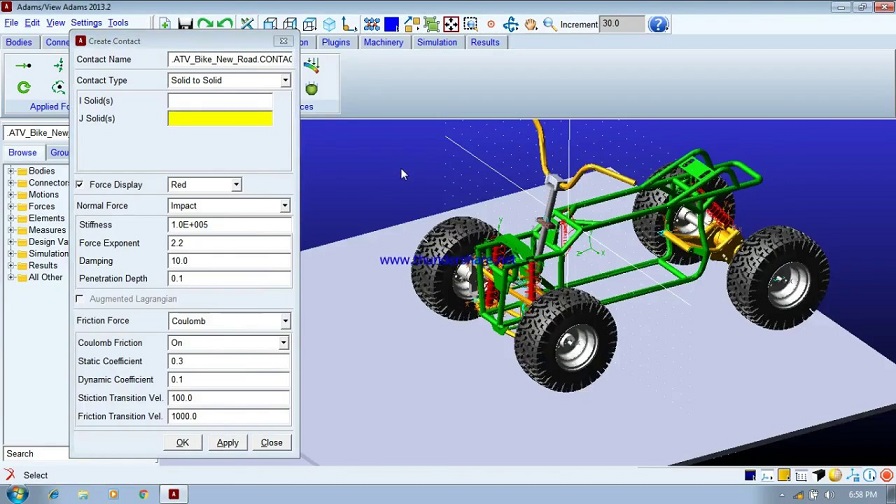Open the Force Display color dropdown

[x=235, y=185]
